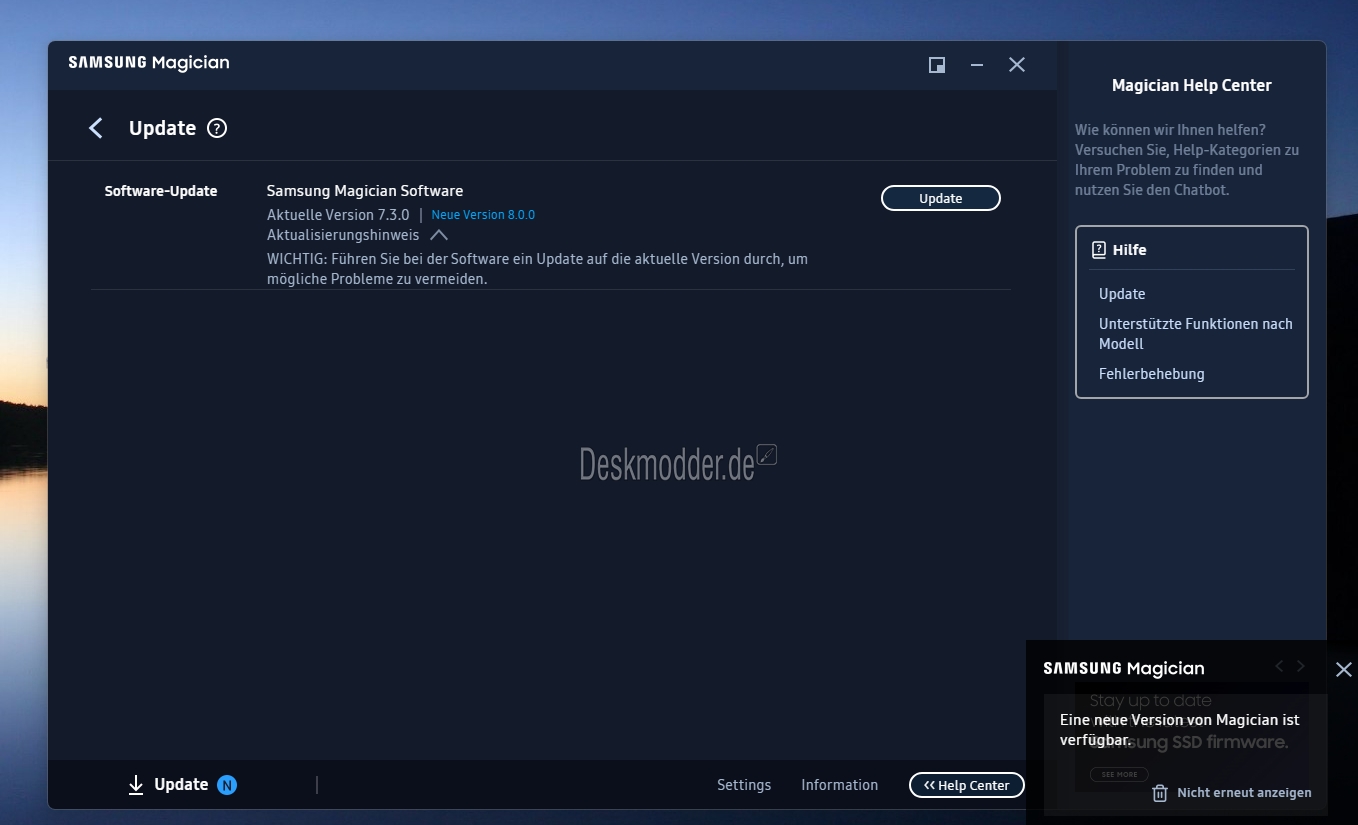
Task: Close the Samsung Magician window
Action: tap(1017, 65)
